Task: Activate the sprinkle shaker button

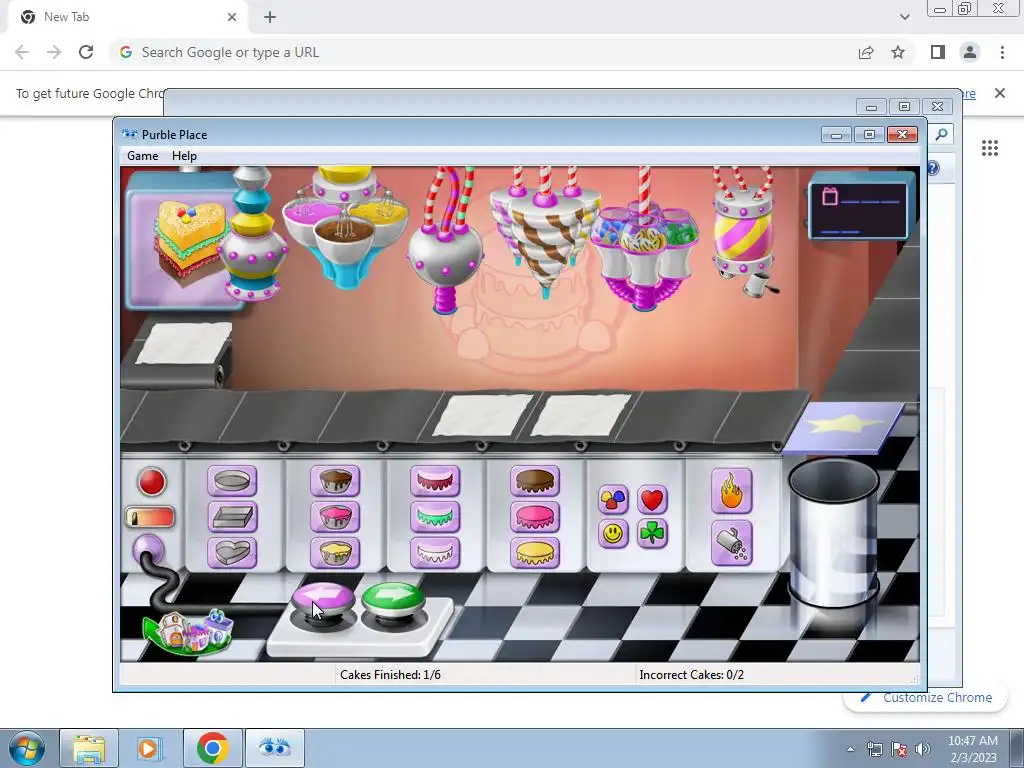Action: click(x=731, y=543)
